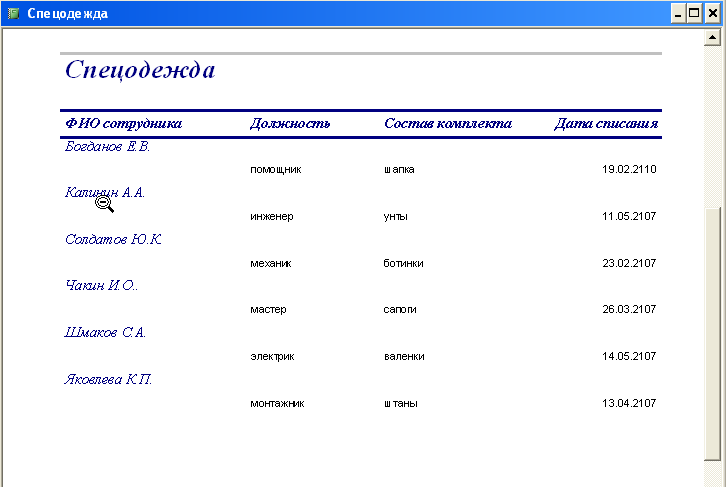The image size is (726, 487).
Task: Click position value механик
Action: click(x=271, y=263)
